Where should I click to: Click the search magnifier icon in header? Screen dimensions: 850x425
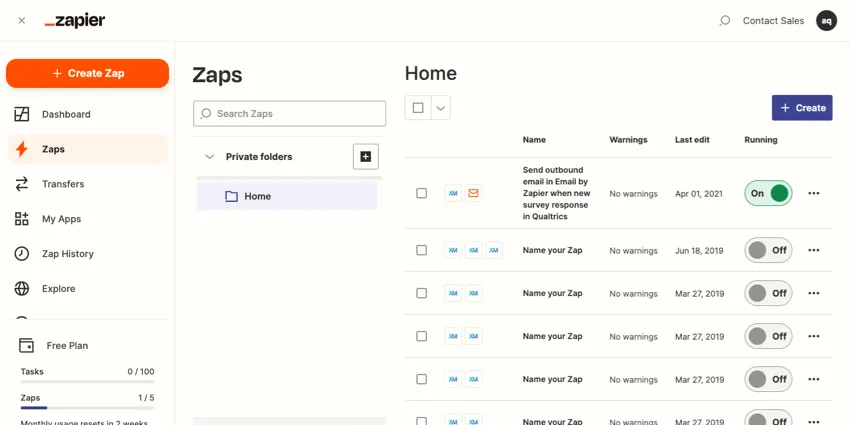point(725,21)
